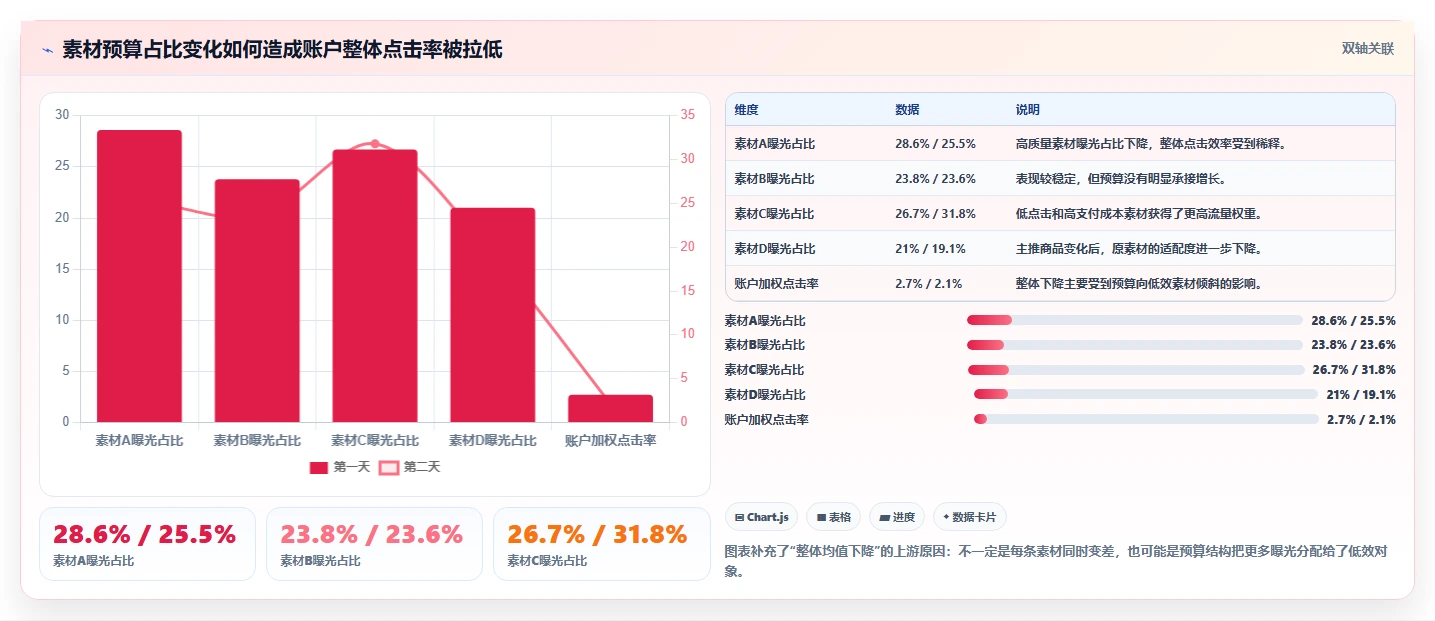Click the 素材D曝光占比 bar in the chart
Screen dimensions: 1435x621
coord(493,315)
